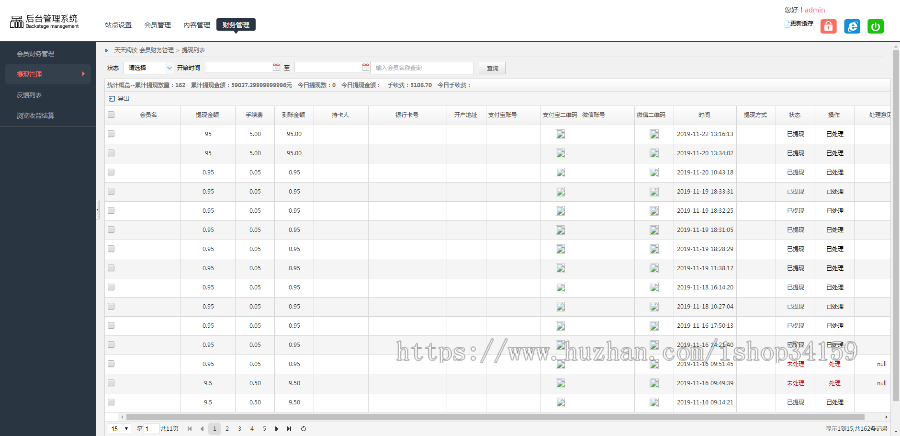Open the 会员管理 top menu
Viewport: 900px width, 436px height.
157,25
